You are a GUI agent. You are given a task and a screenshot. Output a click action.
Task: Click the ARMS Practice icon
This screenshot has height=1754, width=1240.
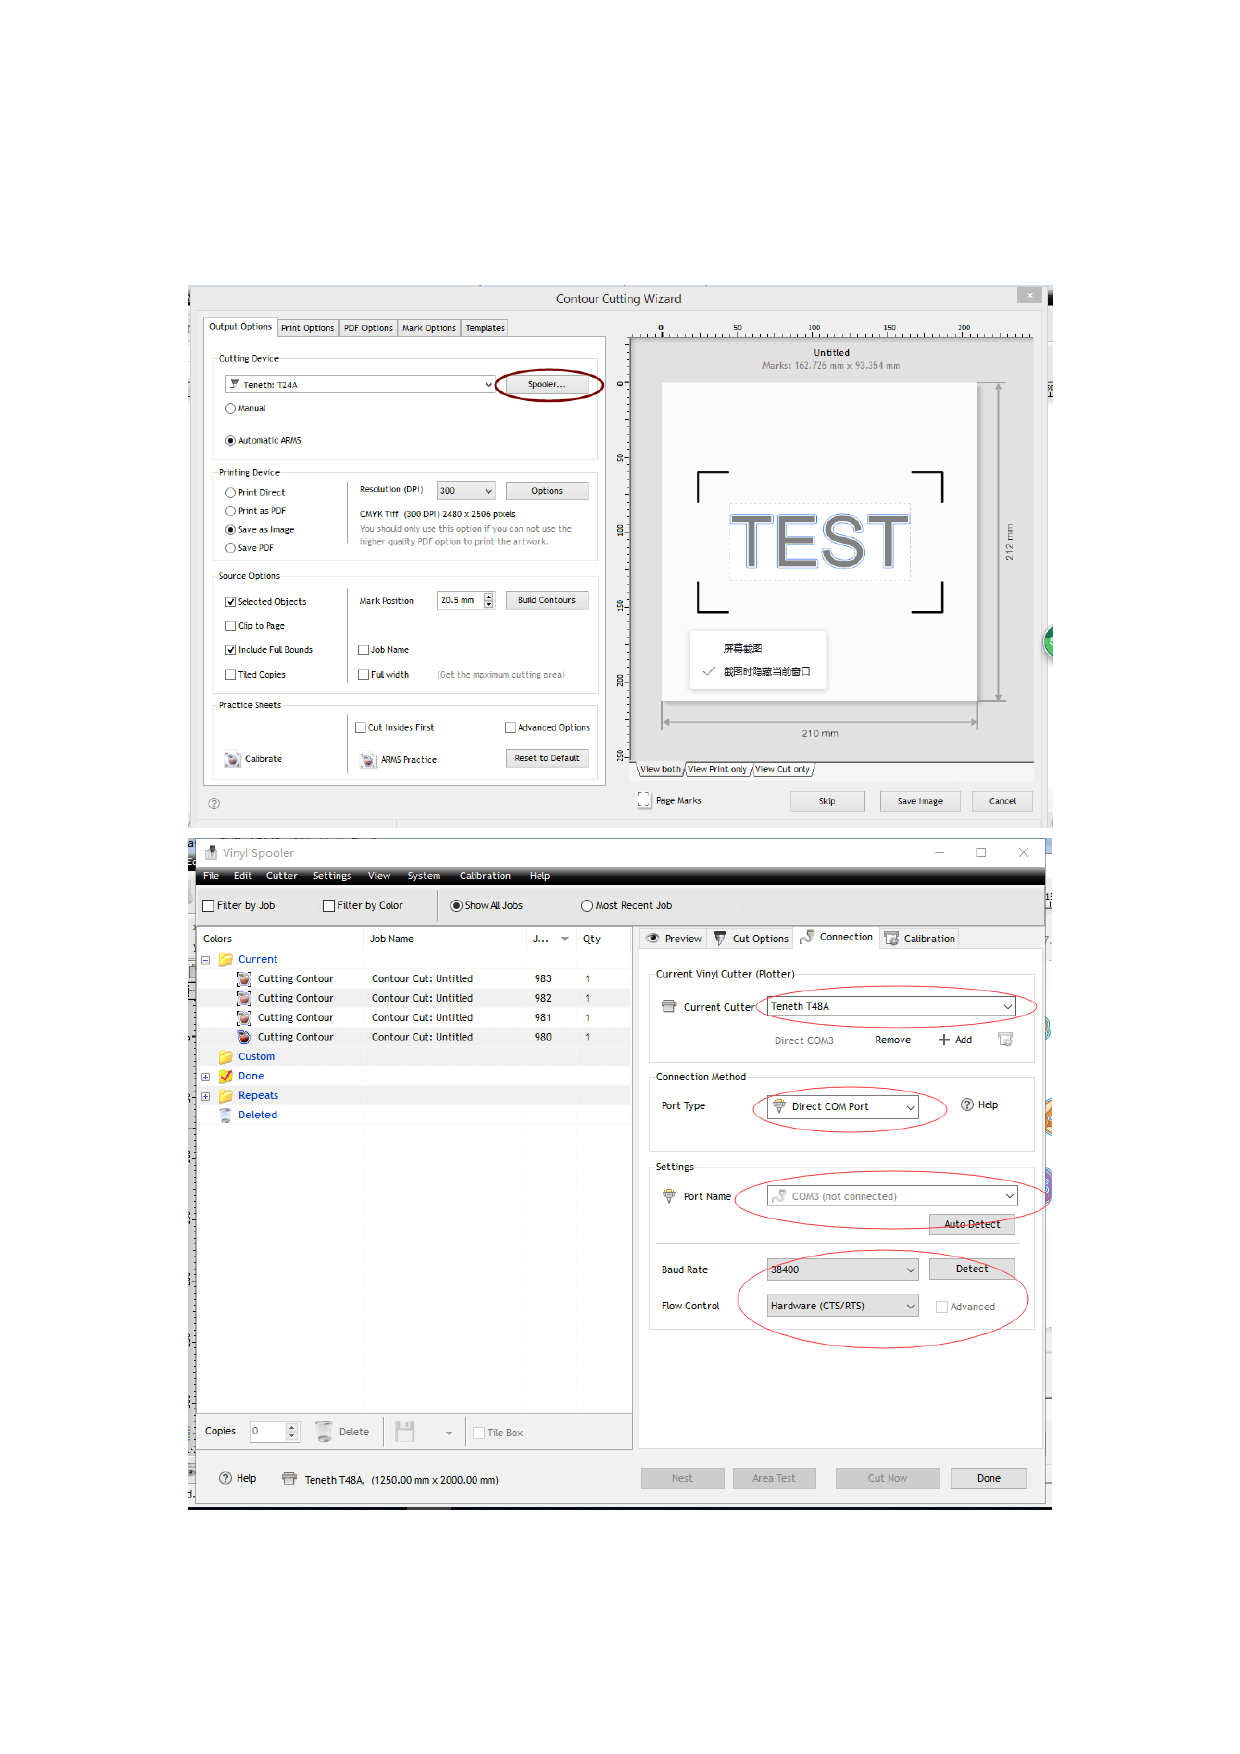[x=368, y=760]
